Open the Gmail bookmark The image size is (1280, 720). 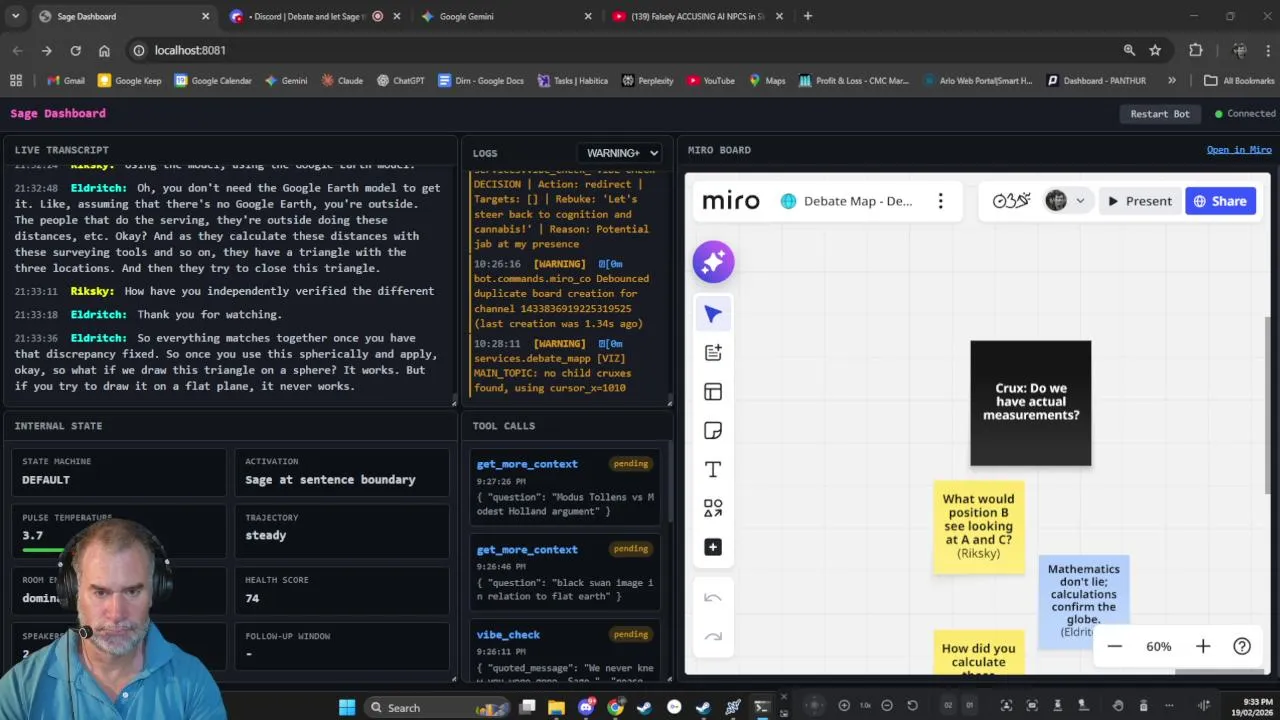(x=65, y=81)
